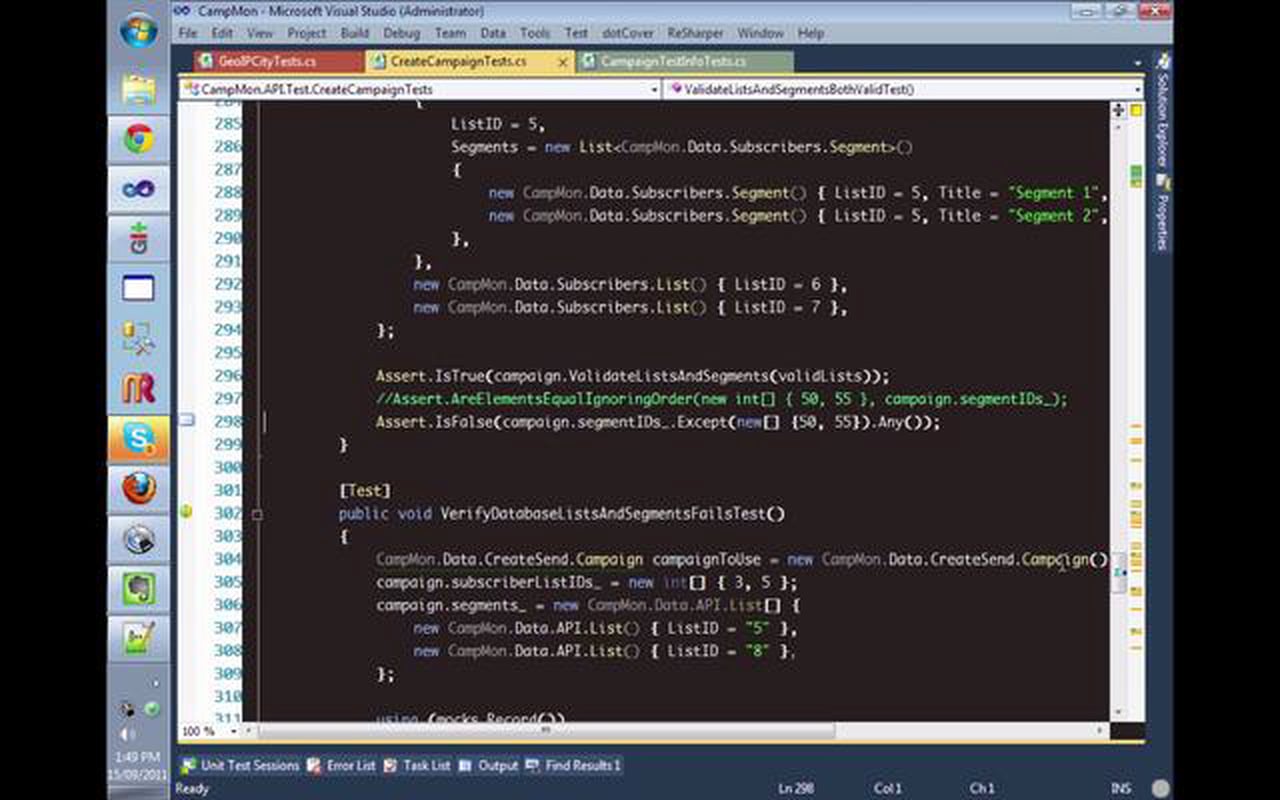Image resolution: width=1280 pixels, height=800 pixels.
Task: Click the bookmark marker beside line 298
Action: tap(187, 421)
